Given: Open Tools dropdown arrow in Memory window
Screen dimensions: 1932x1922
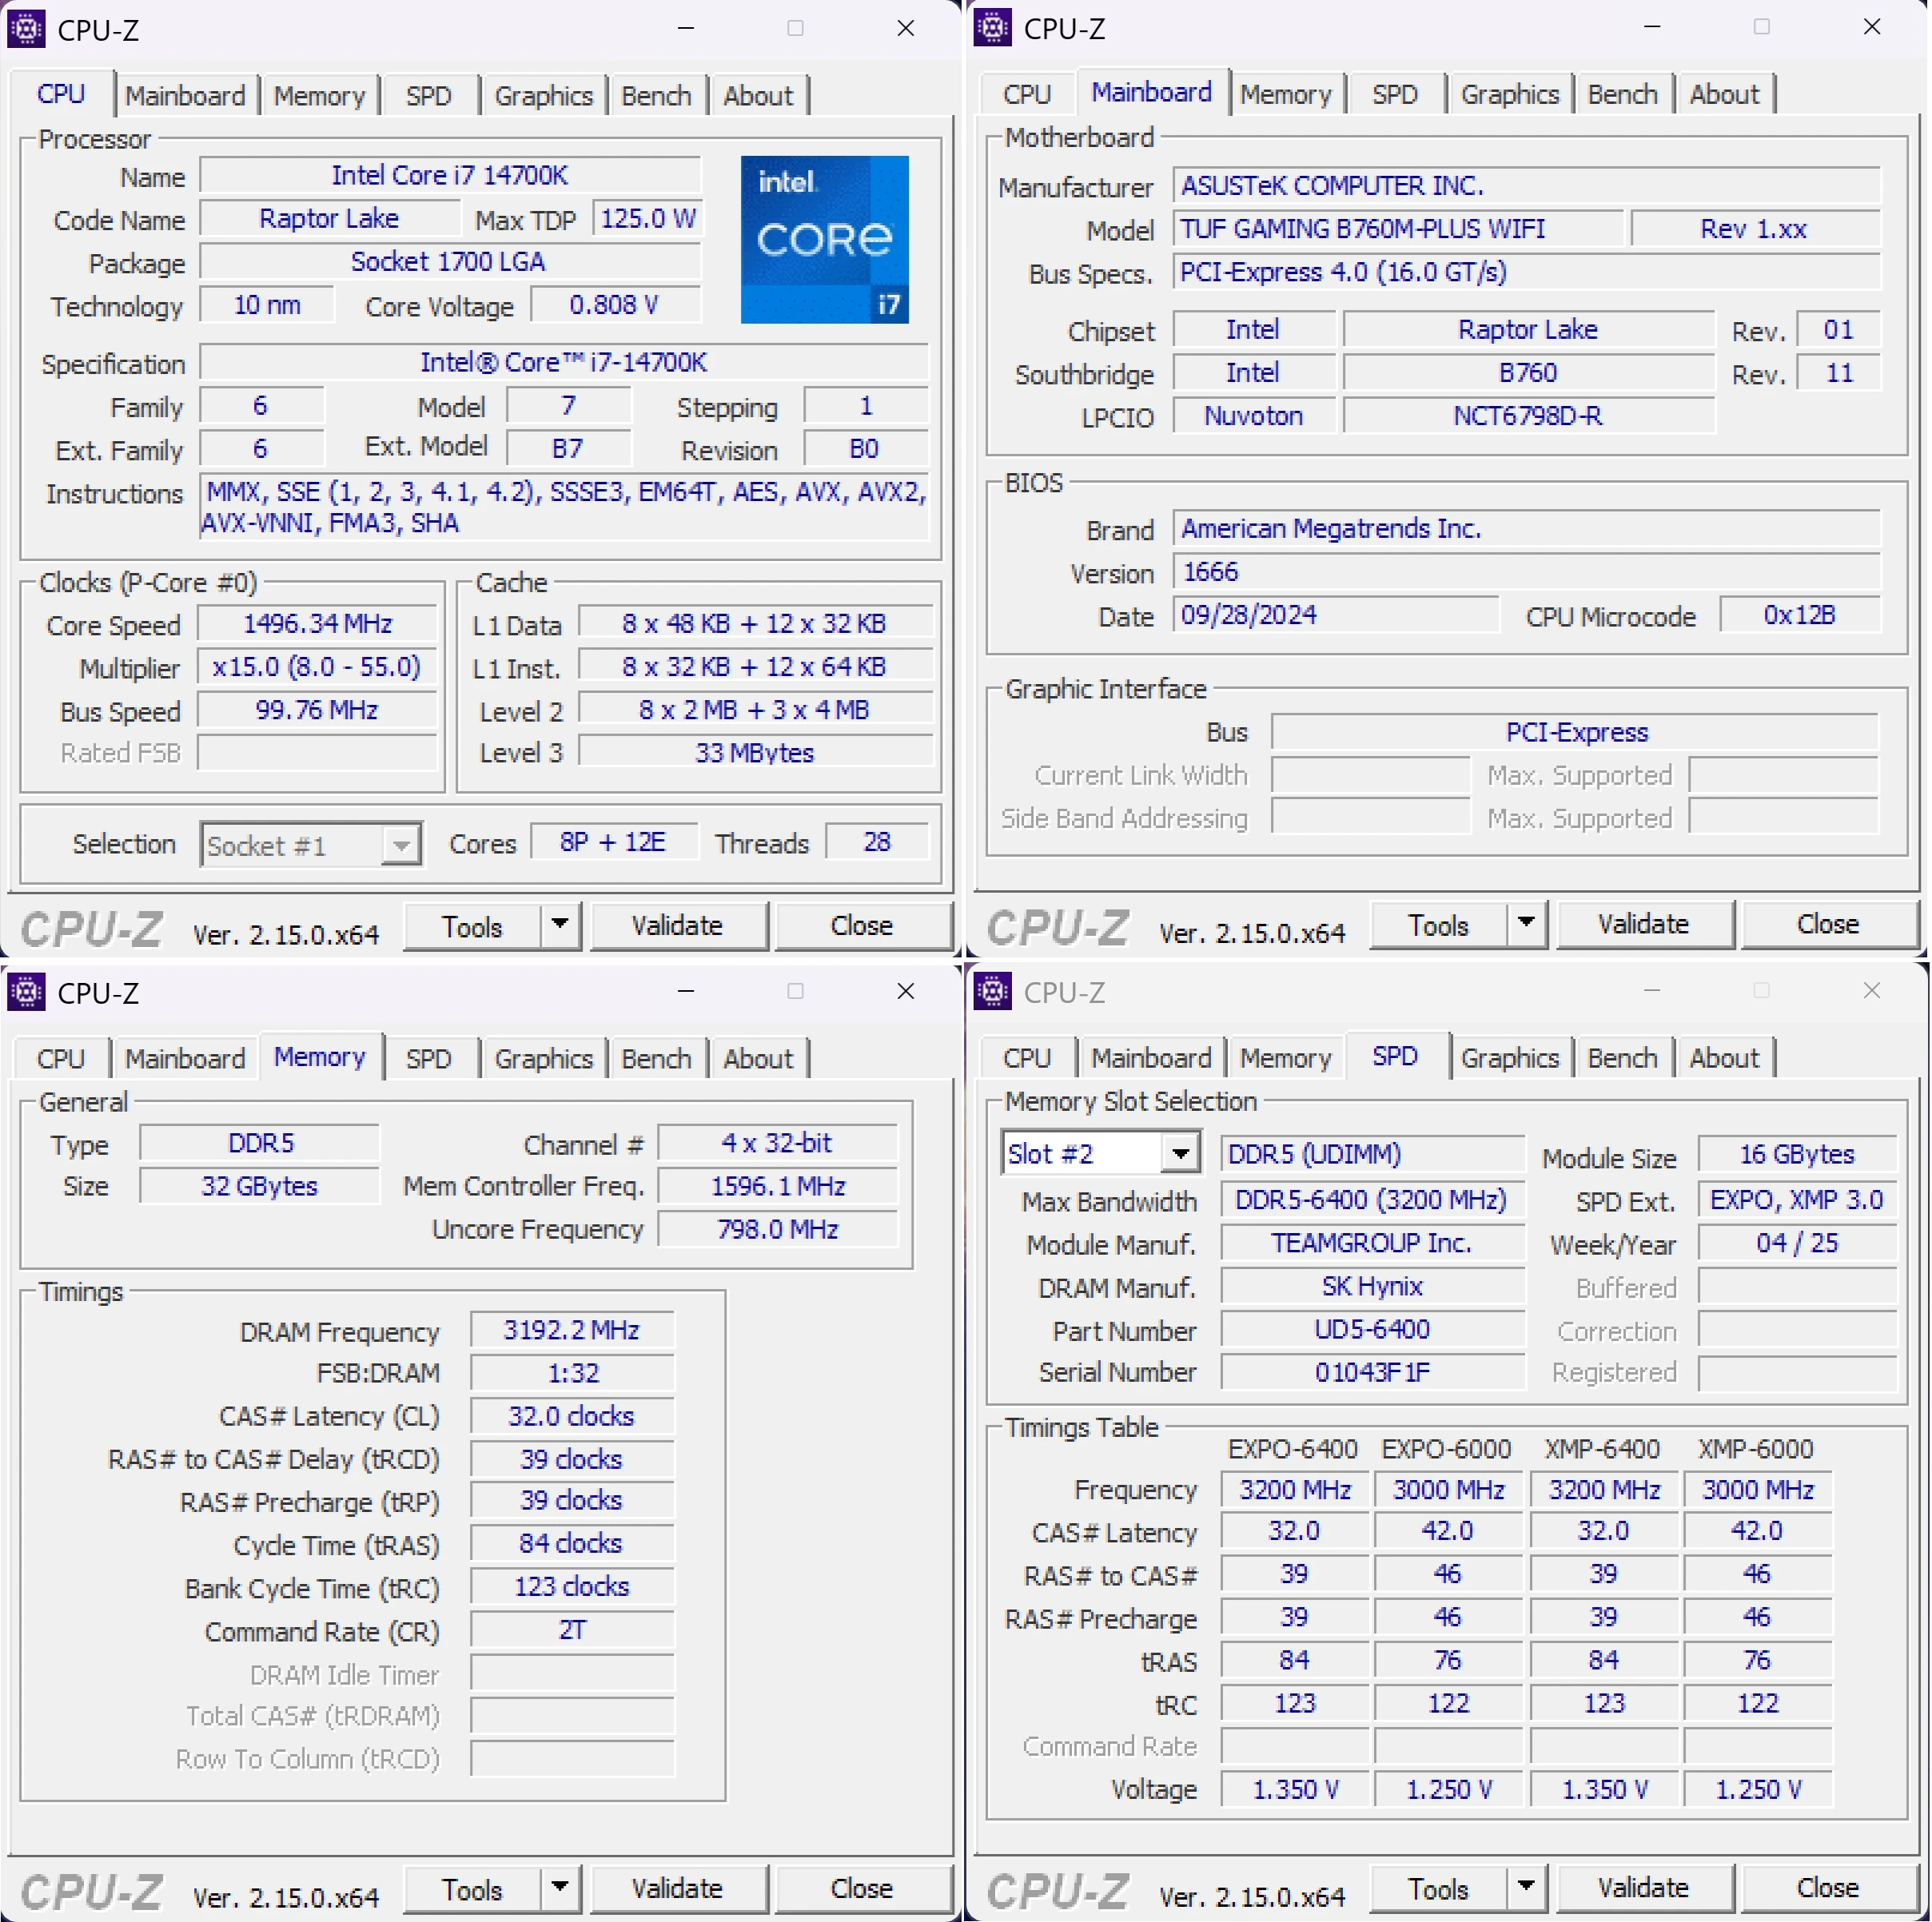Looking at the screenshot, I should (560, 1888).
